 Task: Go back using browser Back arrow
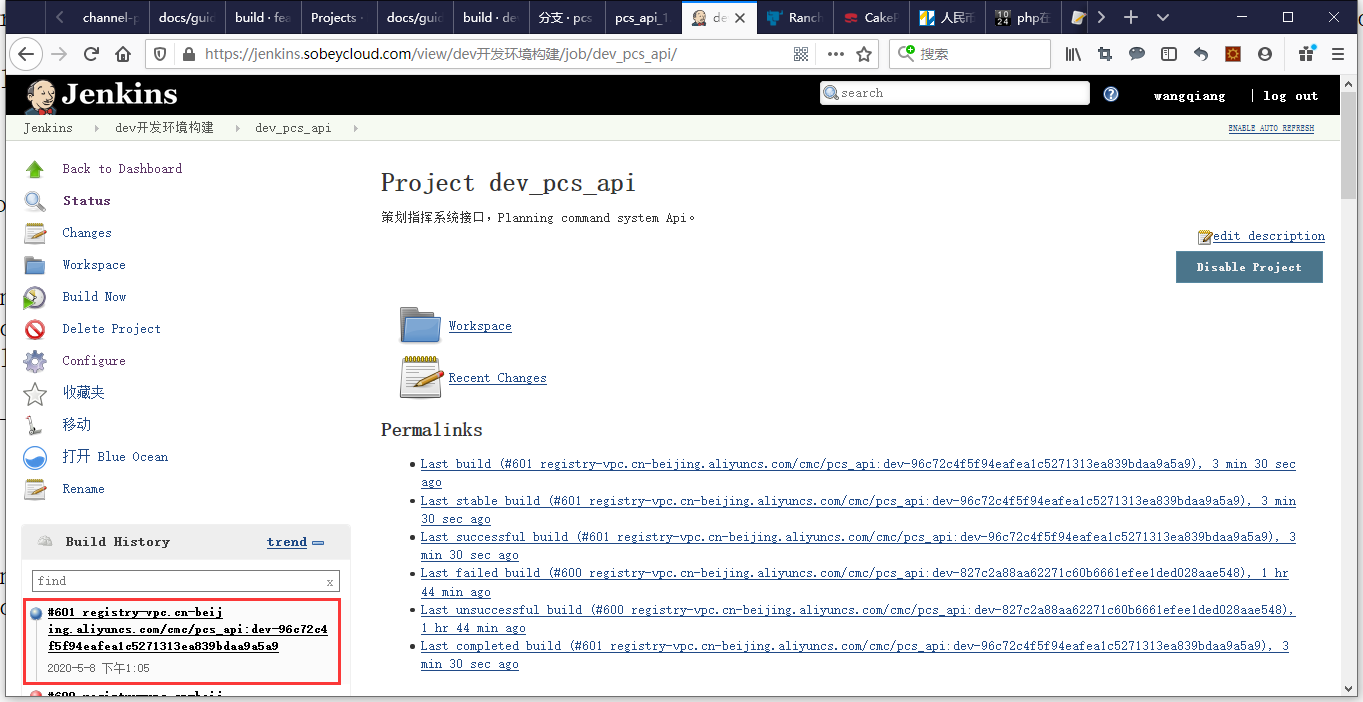[x=26, y=54]
